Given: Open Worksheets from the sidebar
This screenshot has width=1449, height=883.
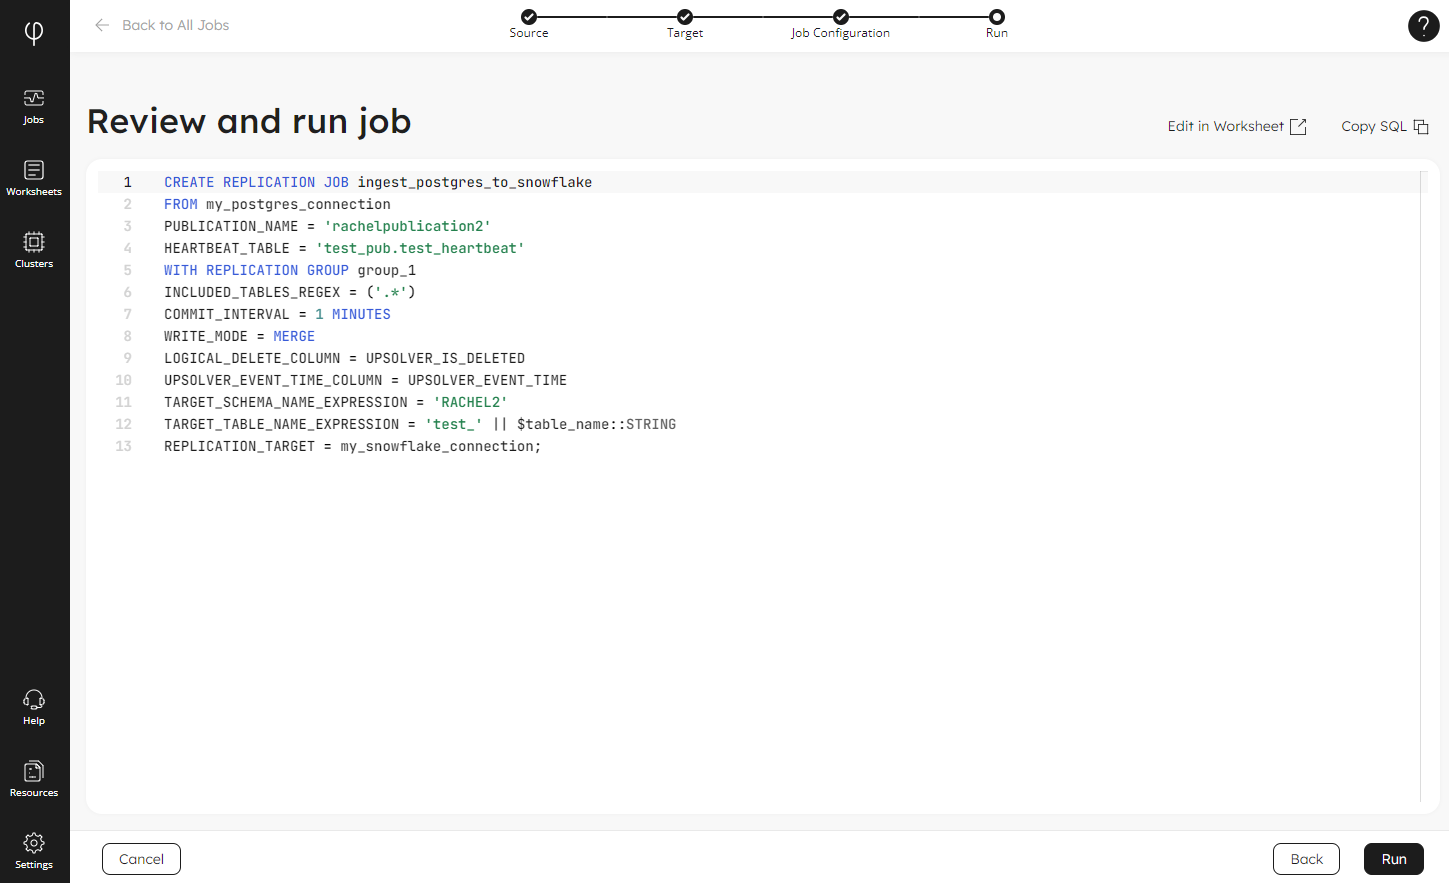Looking at the screenshot, I should coord(34,178).
